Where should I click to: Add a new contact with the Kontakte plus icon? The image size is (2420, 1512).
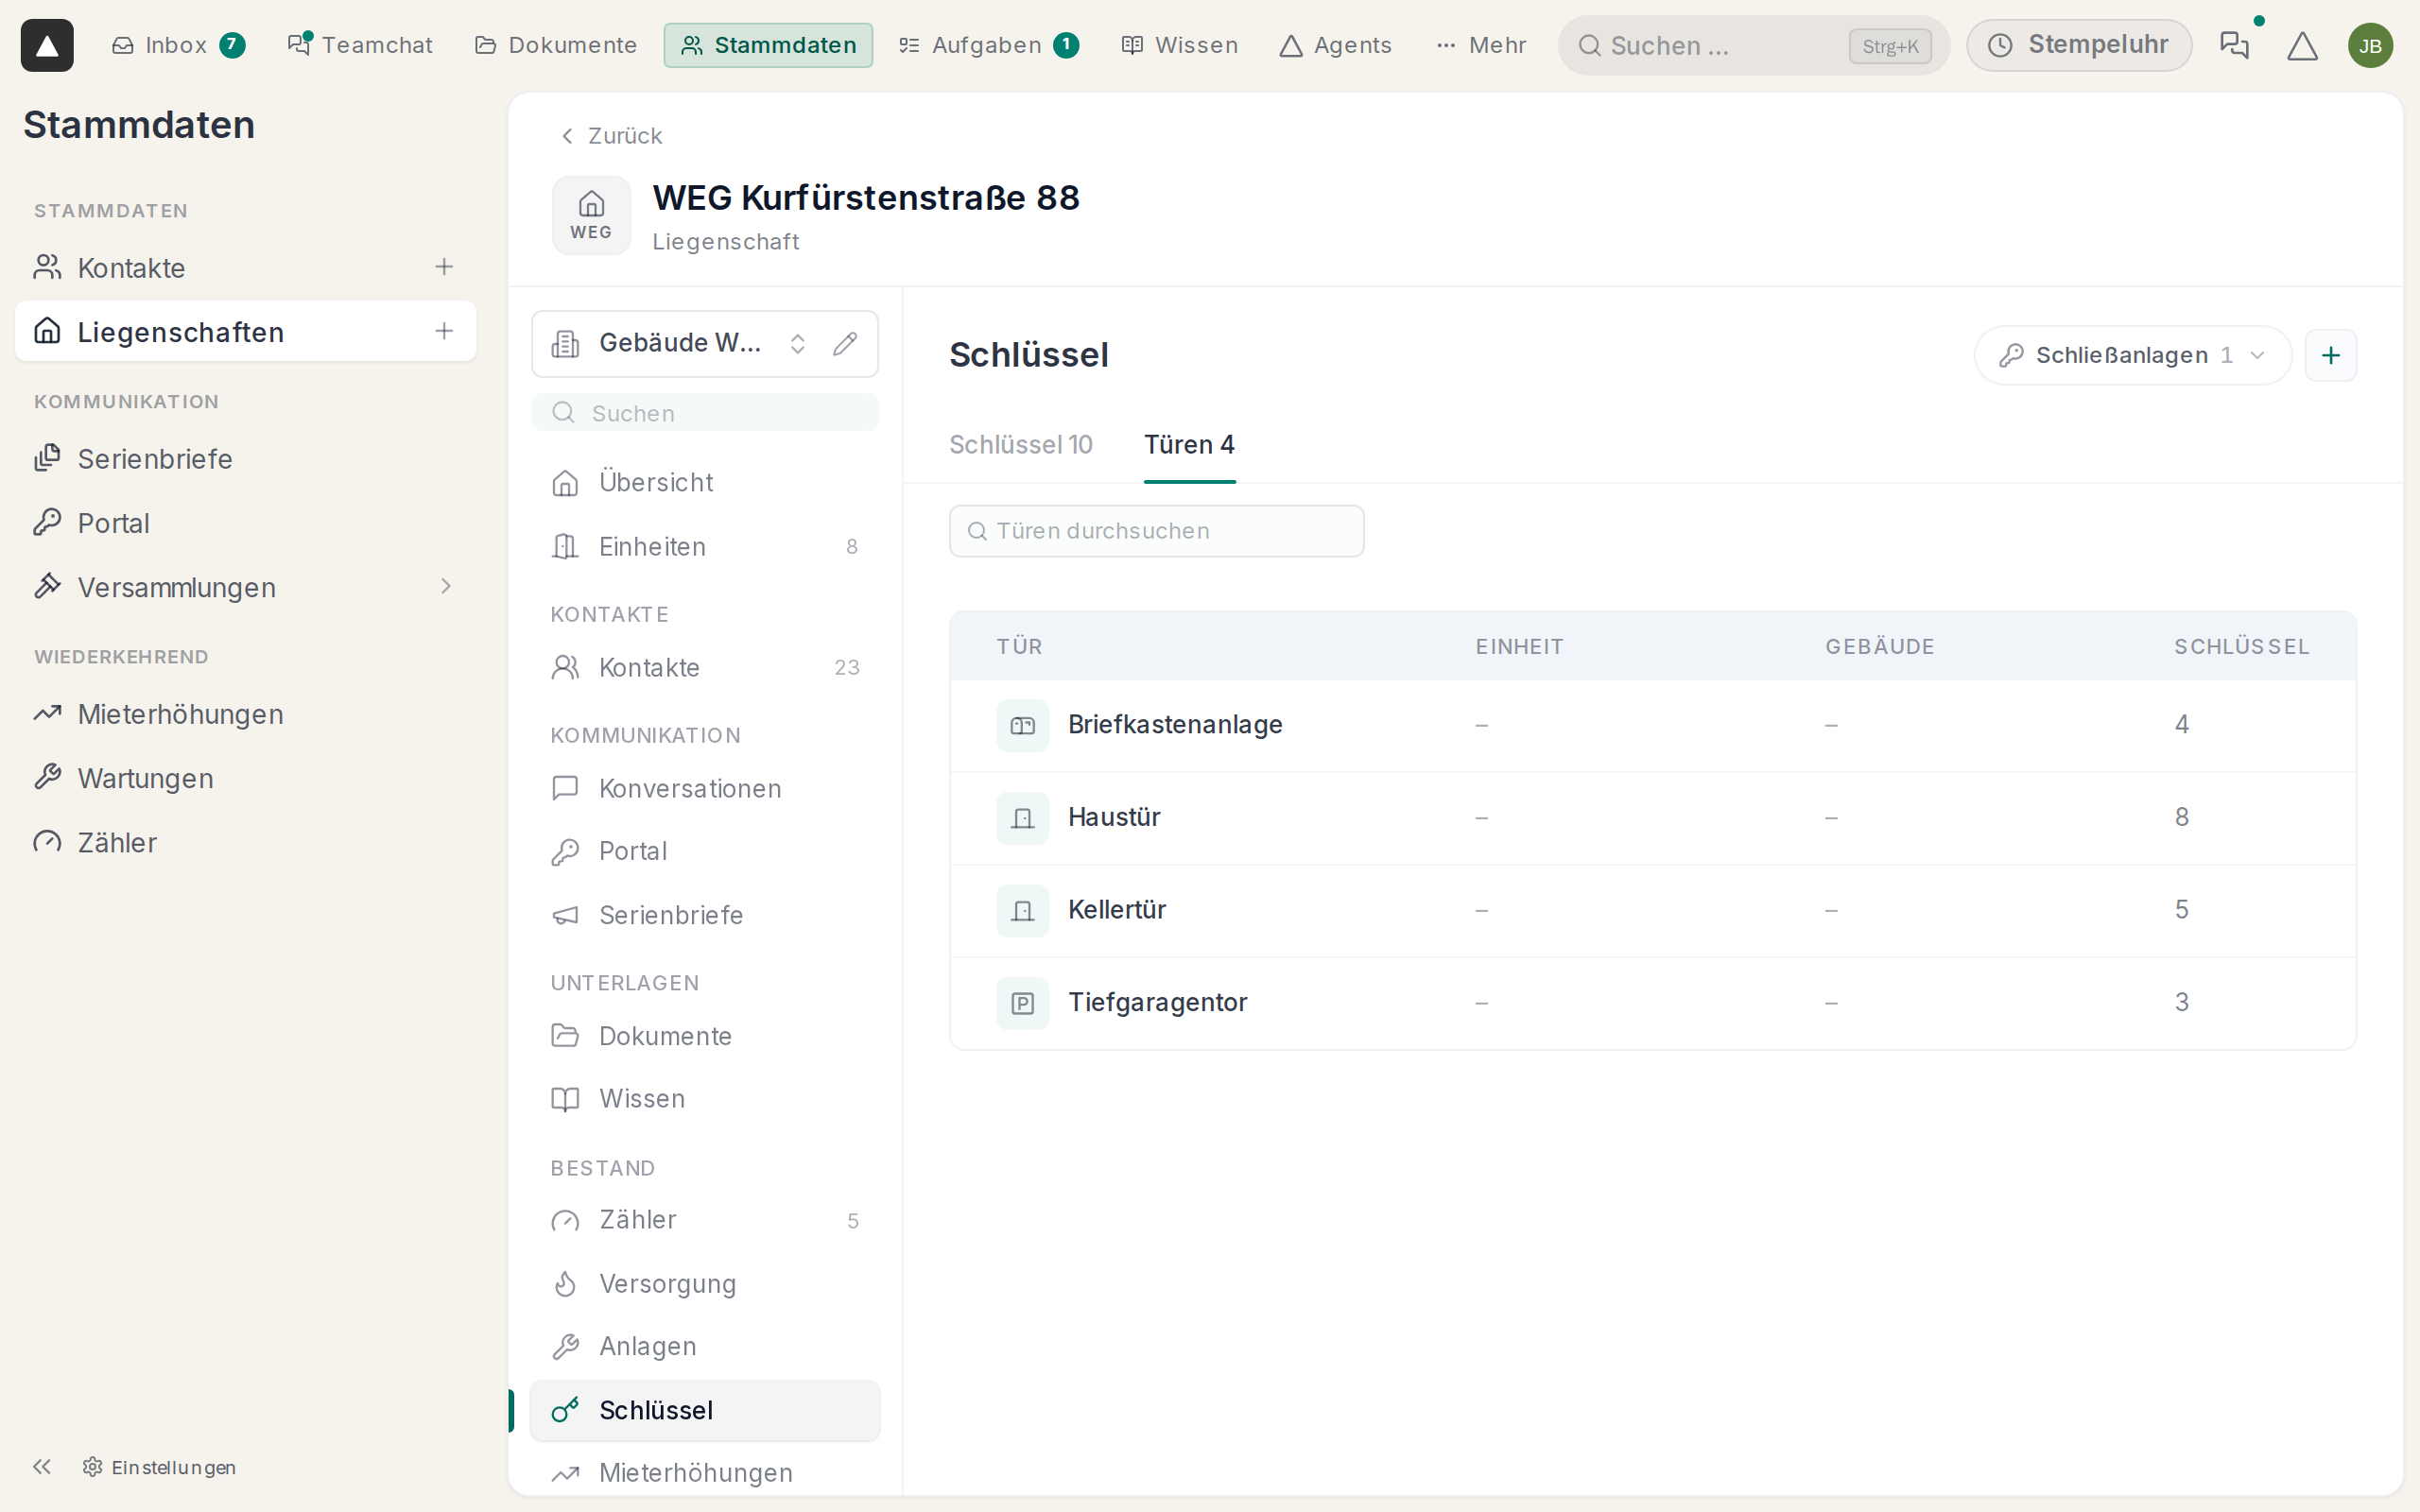pyautogui.click(x=444, y=267)
